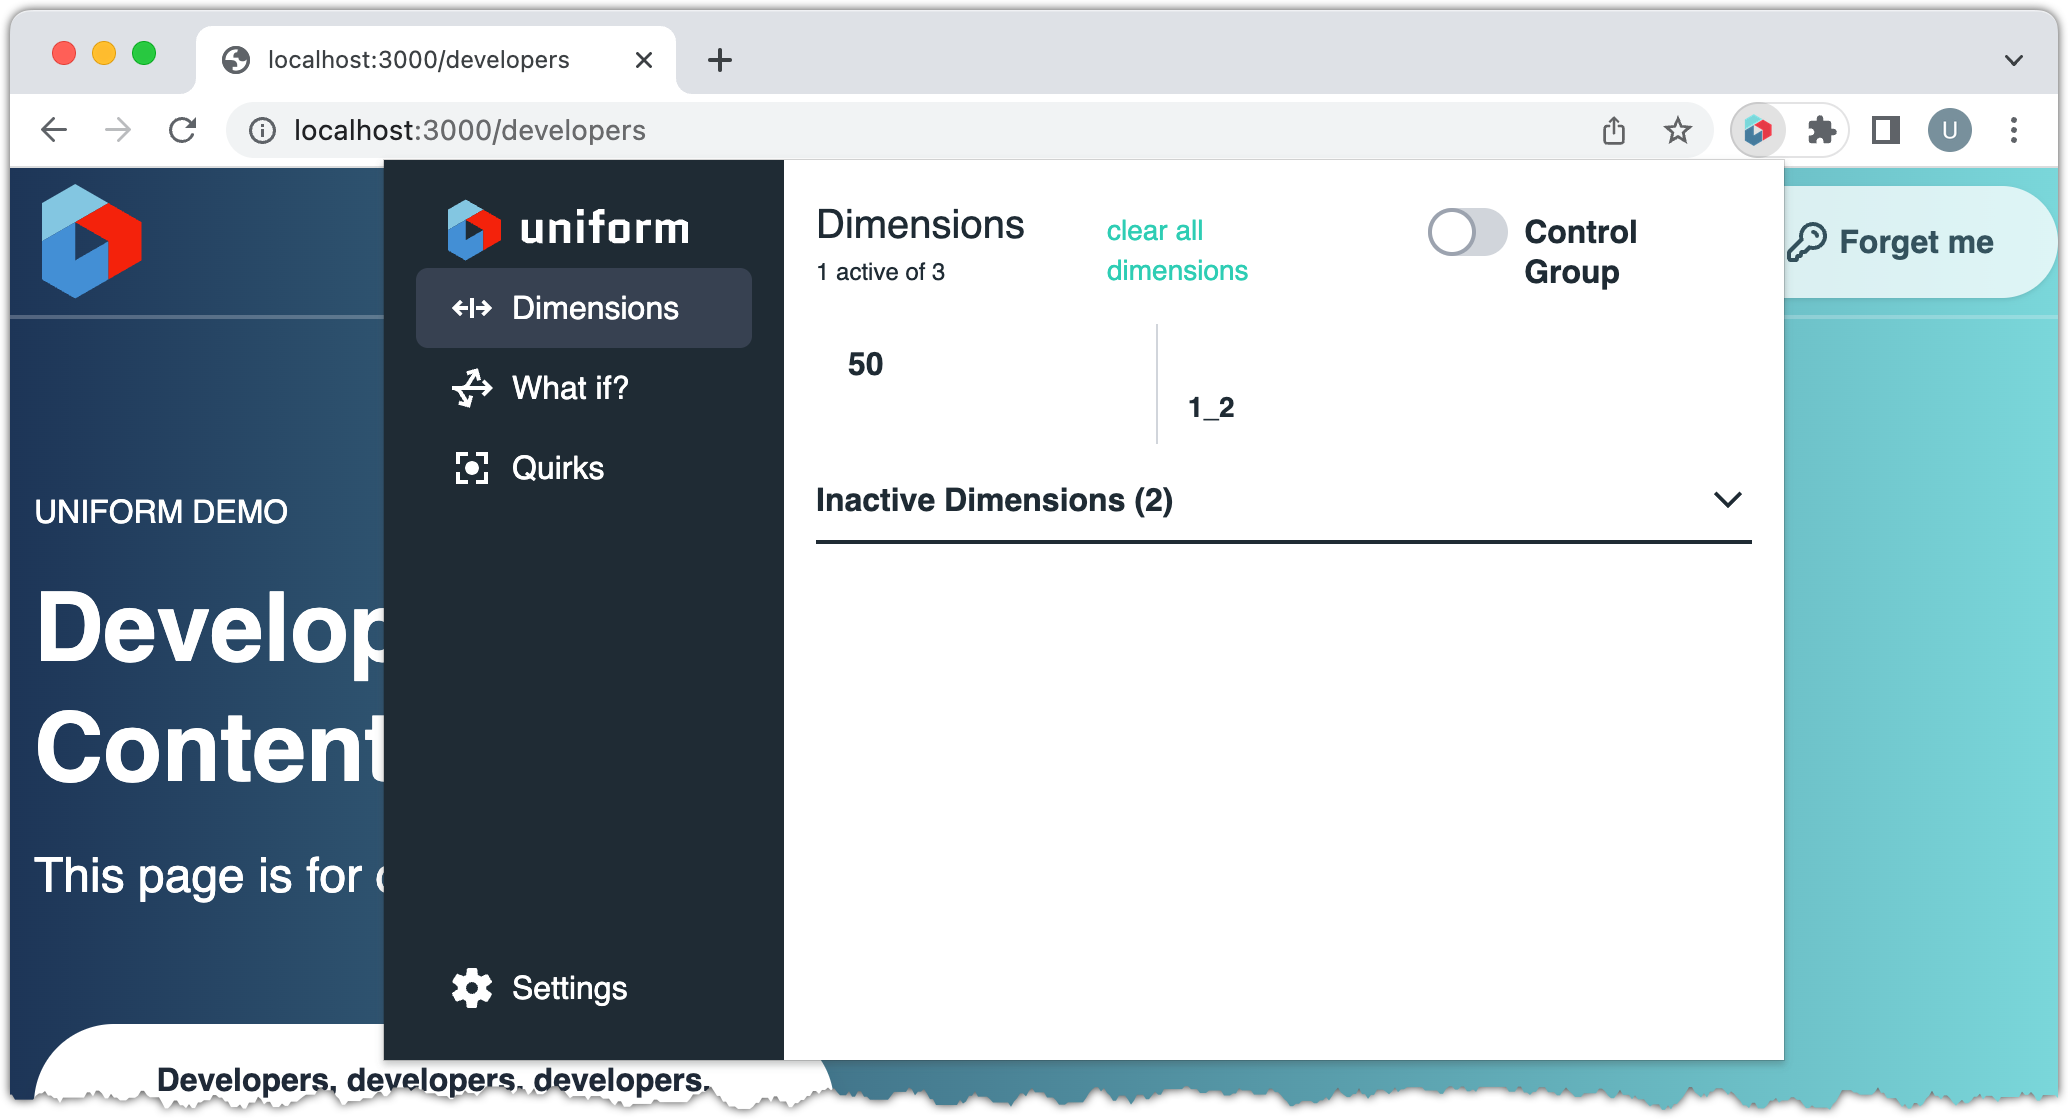Click the Uniform logo on the webpage
The width and height of the screenshot is (2068, 1120).
tap(91, 241)
